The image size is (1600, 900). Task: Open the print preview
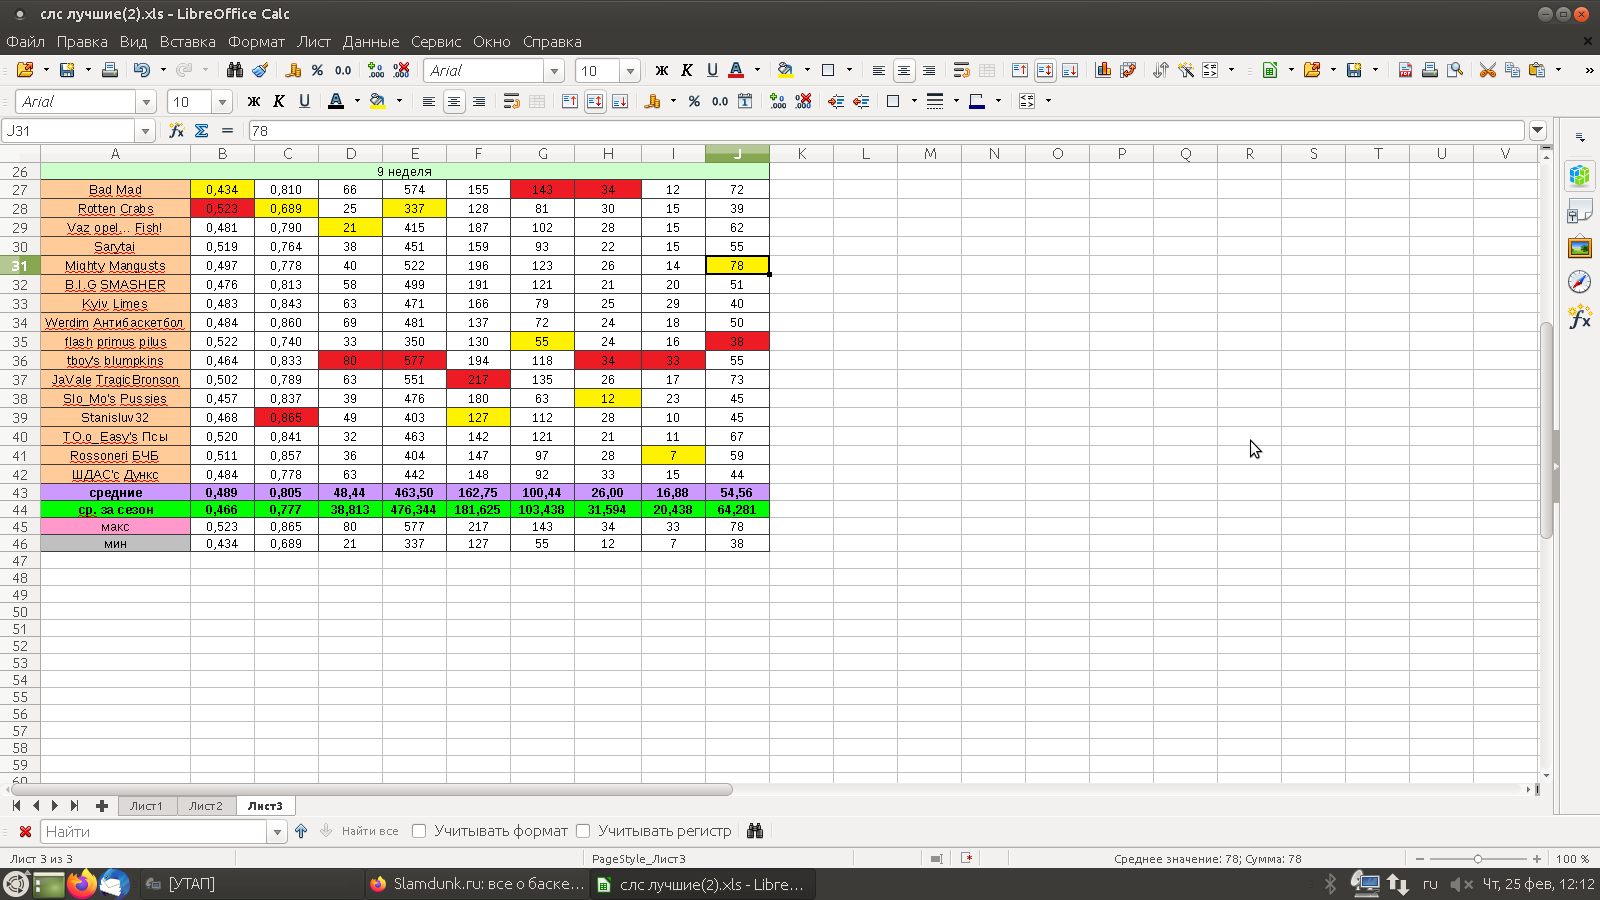point(1455,70)
